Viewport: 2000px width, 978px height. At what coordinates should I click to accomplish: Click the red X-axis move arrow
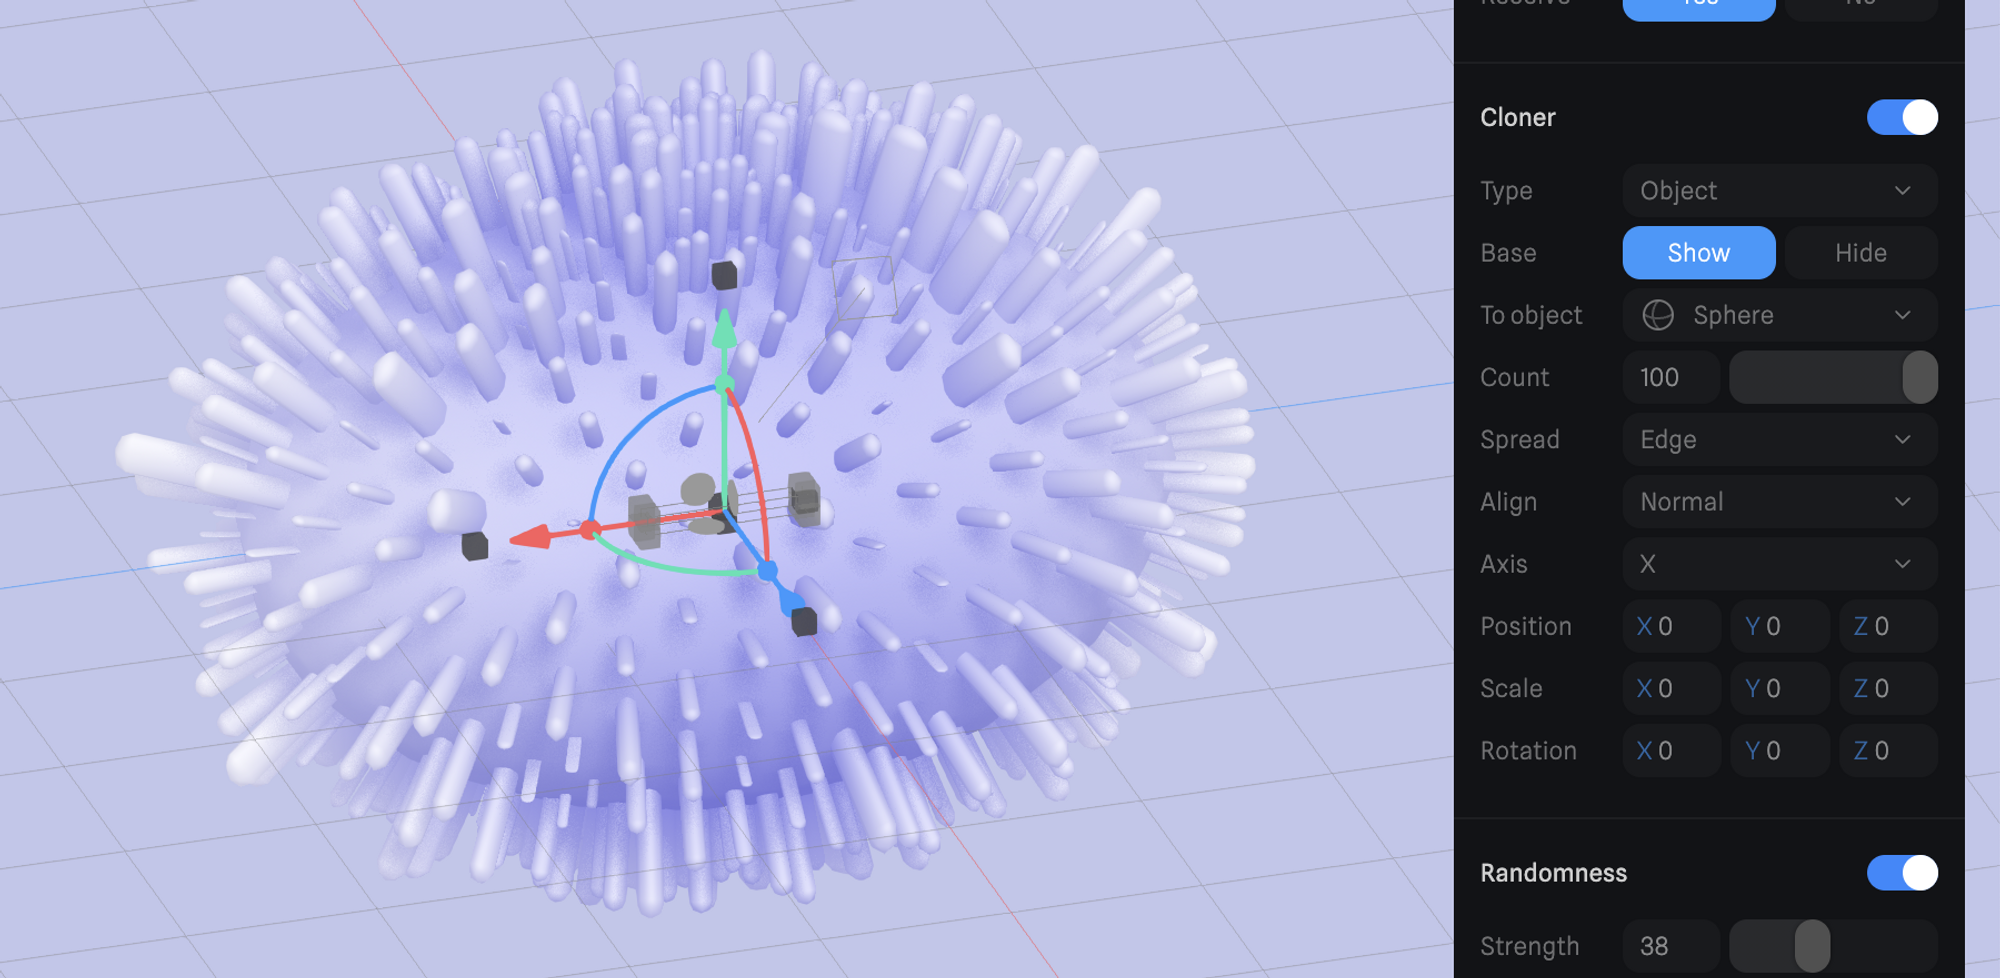click(531, 537)
